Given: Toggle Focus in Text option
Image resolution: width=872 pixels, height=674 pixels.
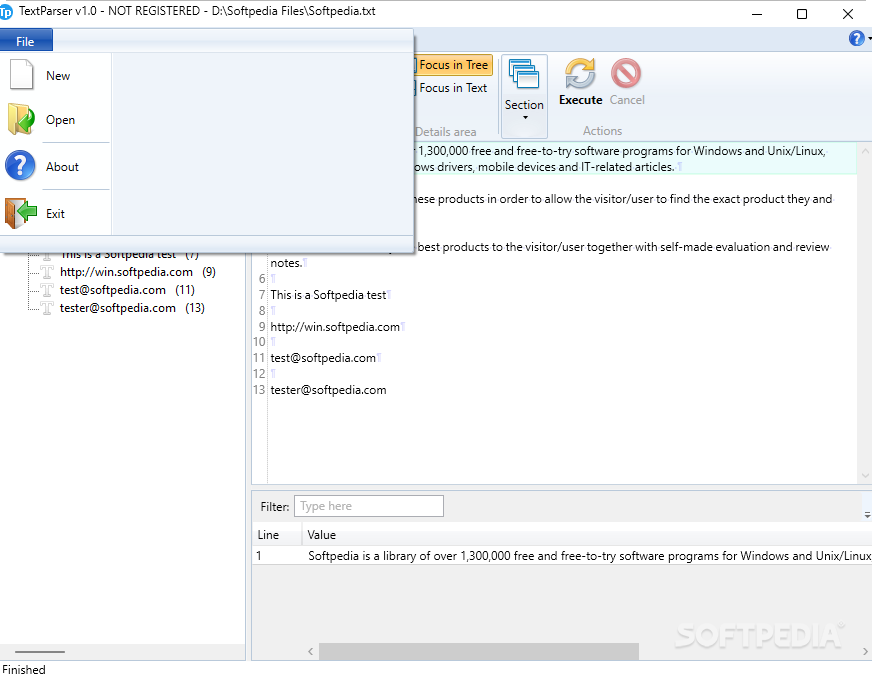Looking at the screenshot, I should 452,88.
